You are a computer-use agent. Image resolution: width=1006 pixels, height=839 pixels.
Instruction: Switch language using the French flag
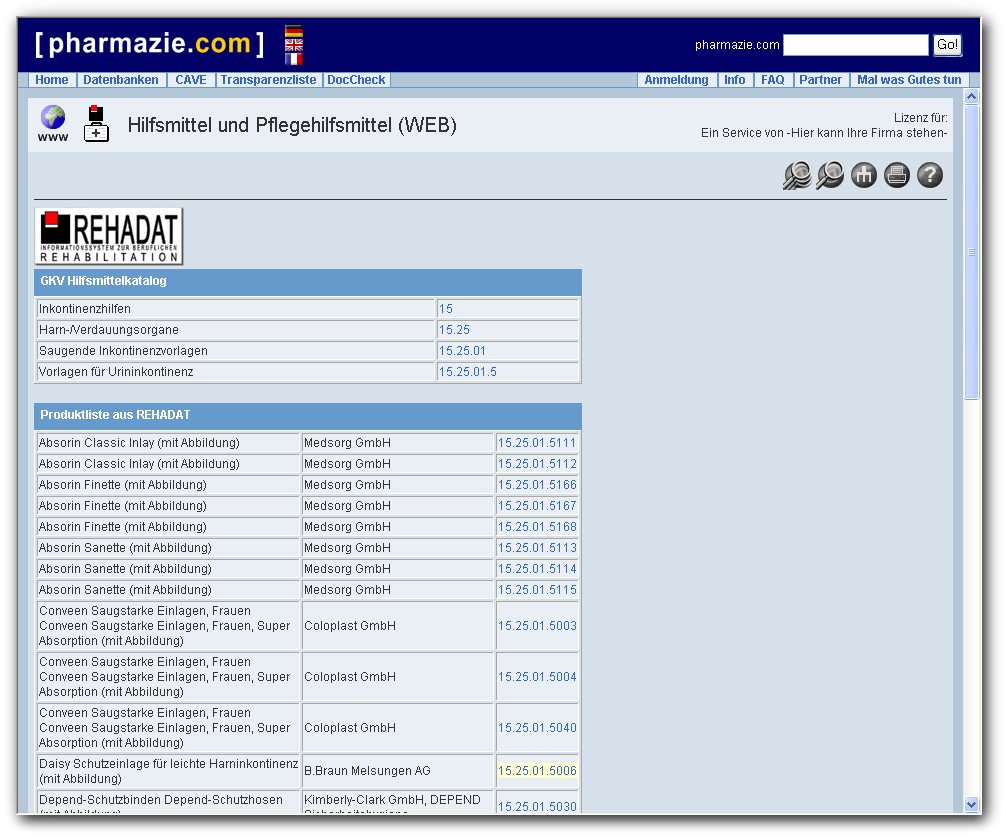click(292, 57)
